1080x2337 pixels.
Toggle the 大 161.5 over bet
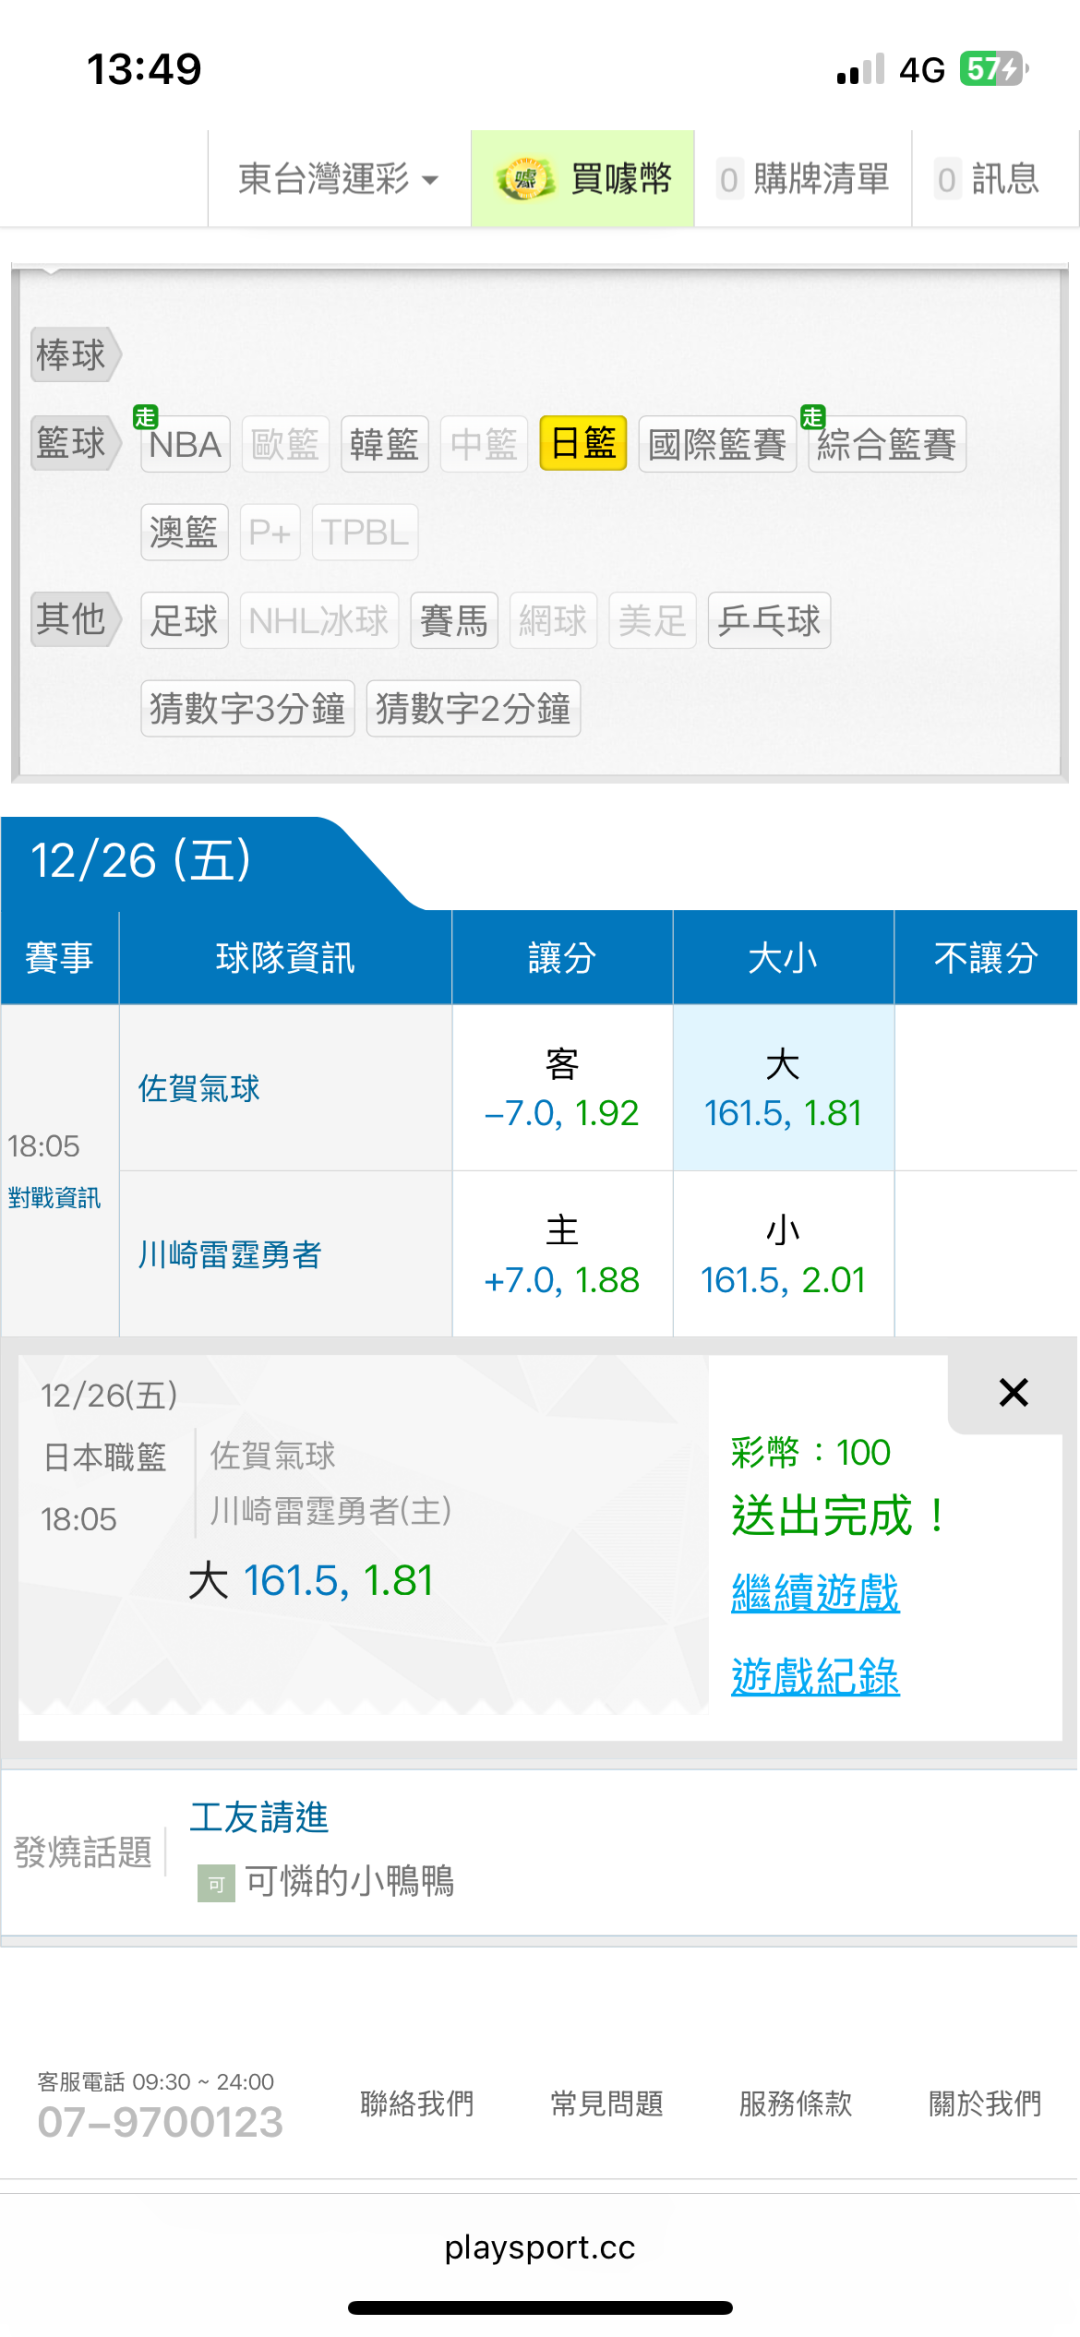pyautogui.click(x=782, y=1088)
